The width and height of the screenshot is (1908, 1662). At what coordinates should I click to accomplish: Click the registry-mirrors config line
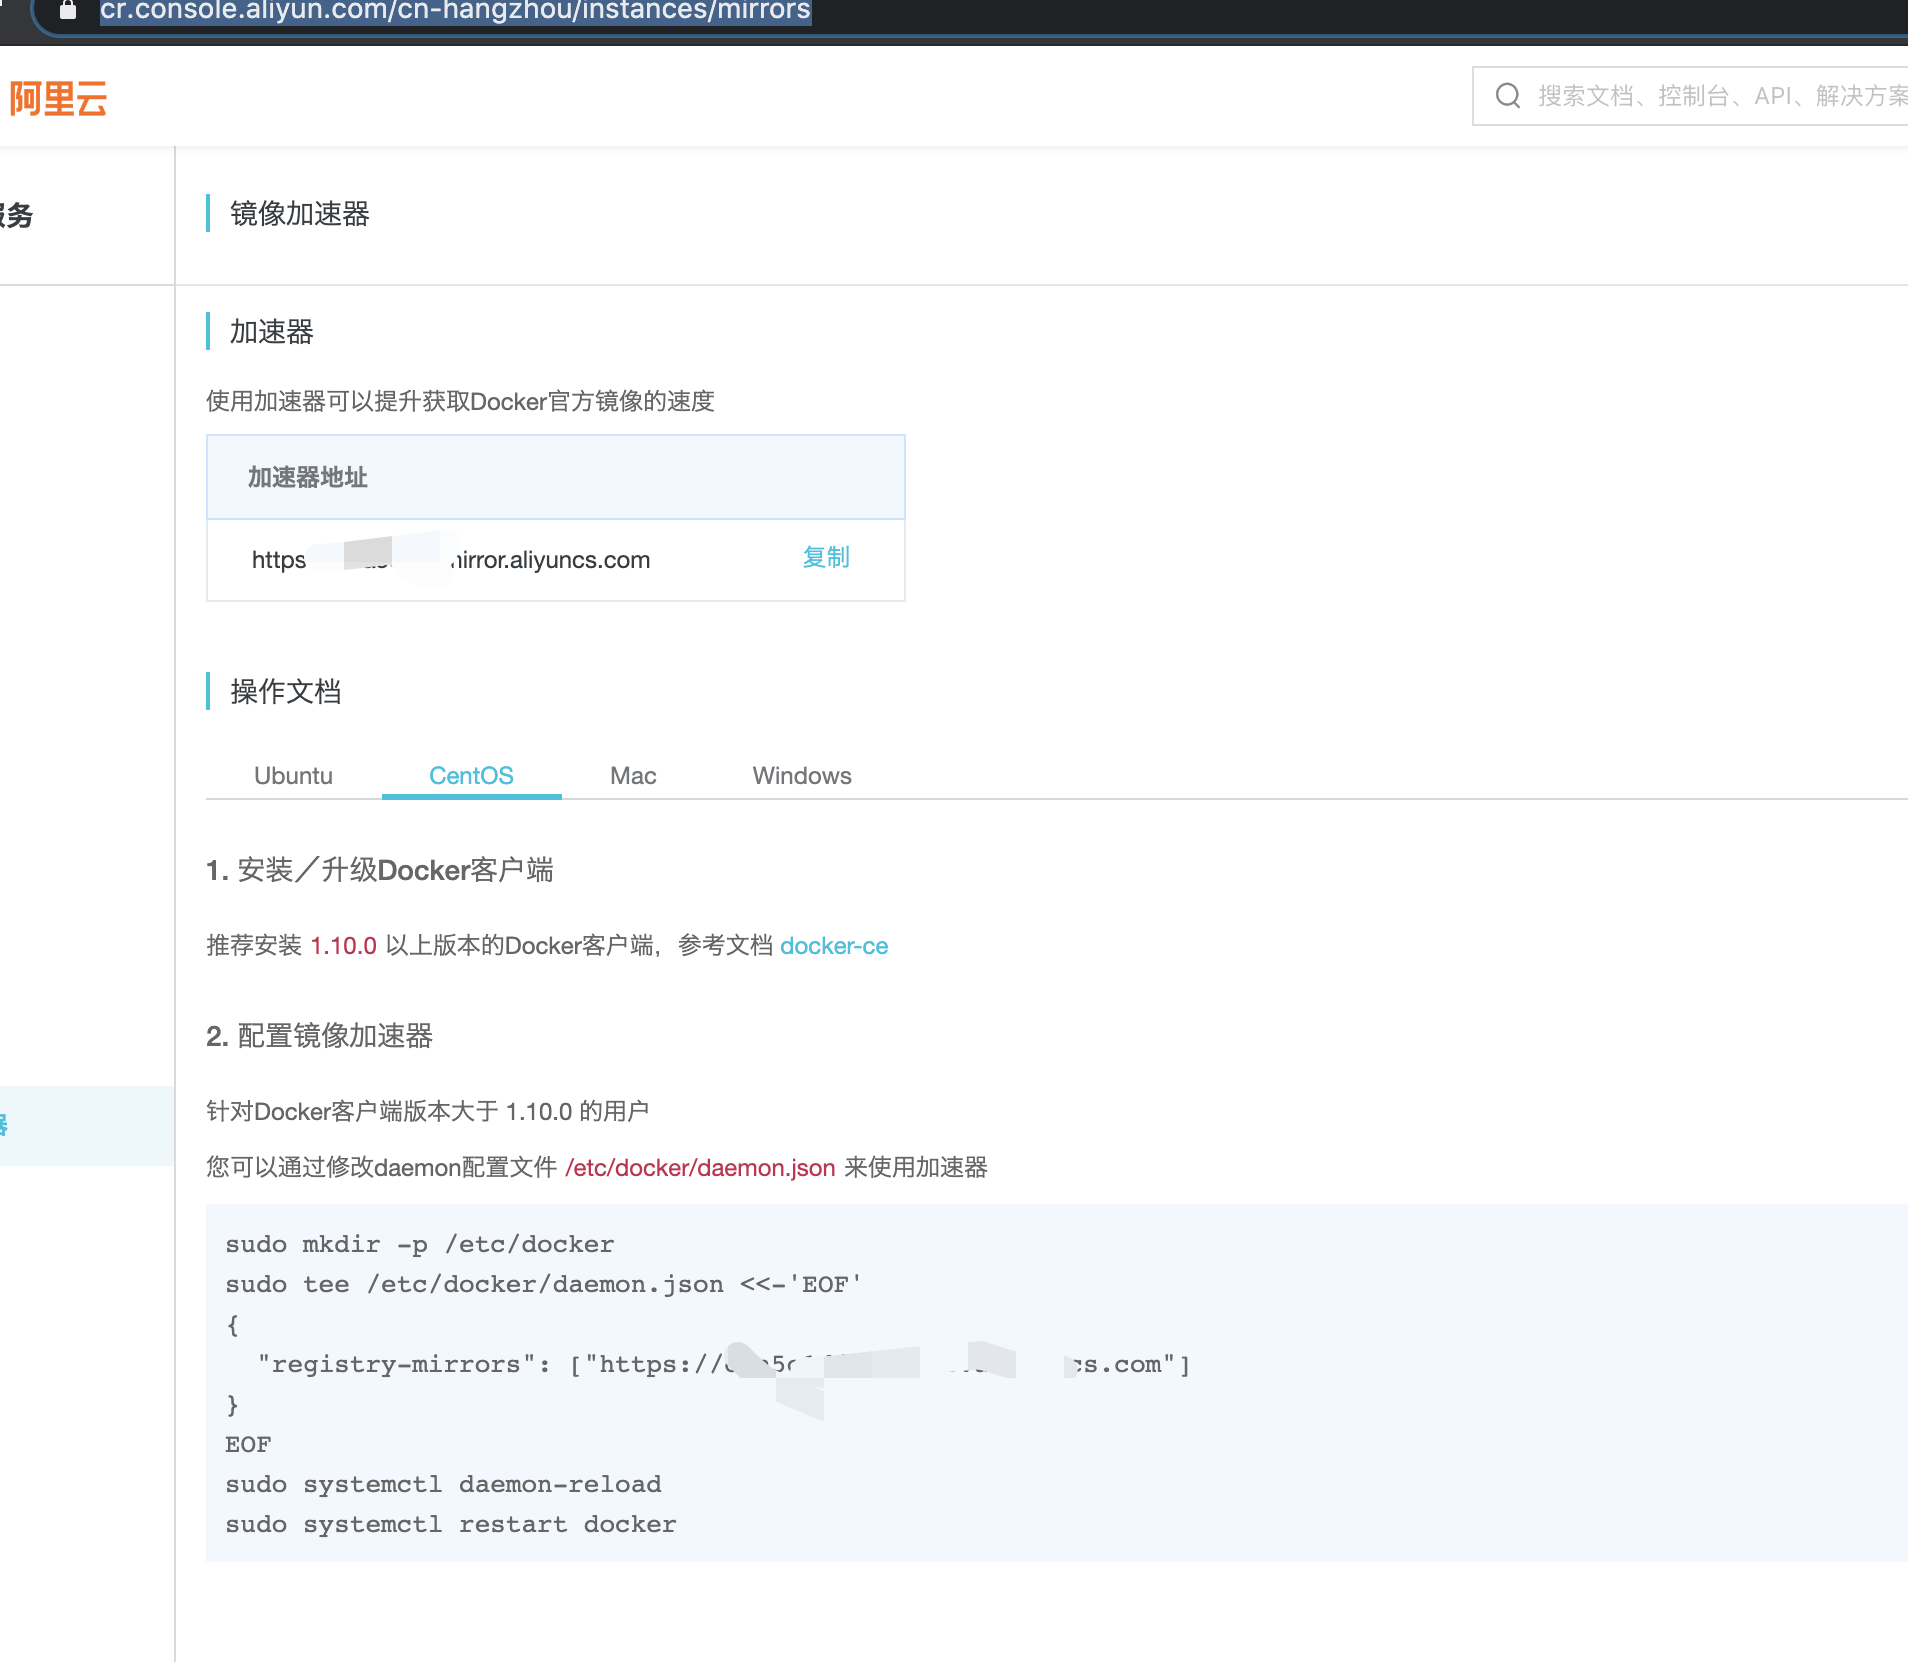point(724,1364)
